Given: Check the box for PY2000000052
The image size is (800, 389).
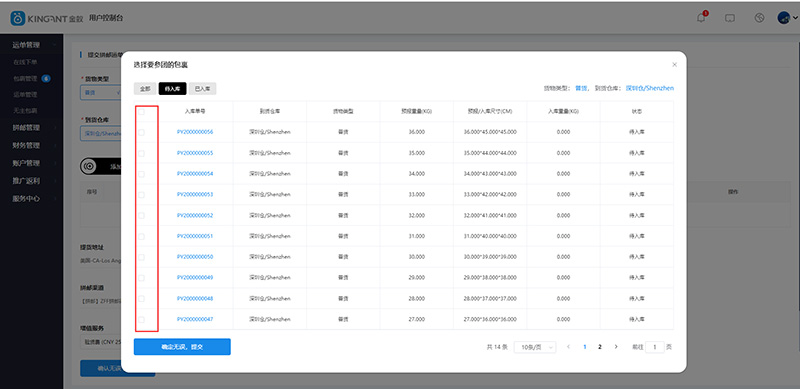Looking at the screenshot, I should pyautogui.click(x=141, y=215).
